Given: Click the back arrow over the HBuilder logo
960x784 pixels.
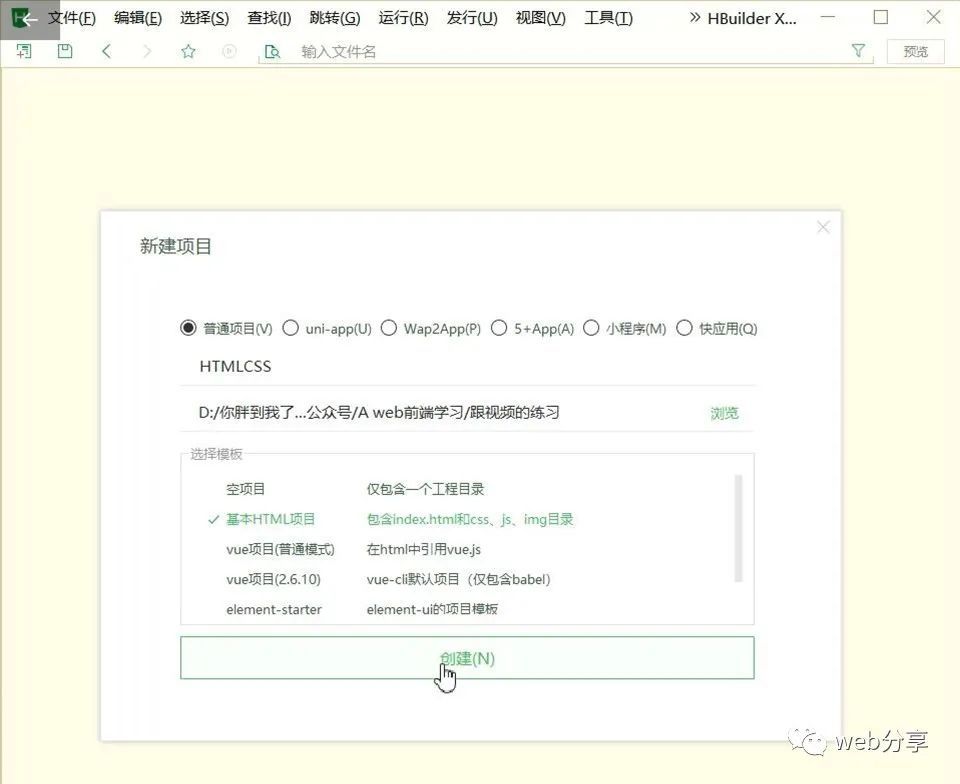Looking at the screenshot, I should pyautogui.click(x=28, y=19).
